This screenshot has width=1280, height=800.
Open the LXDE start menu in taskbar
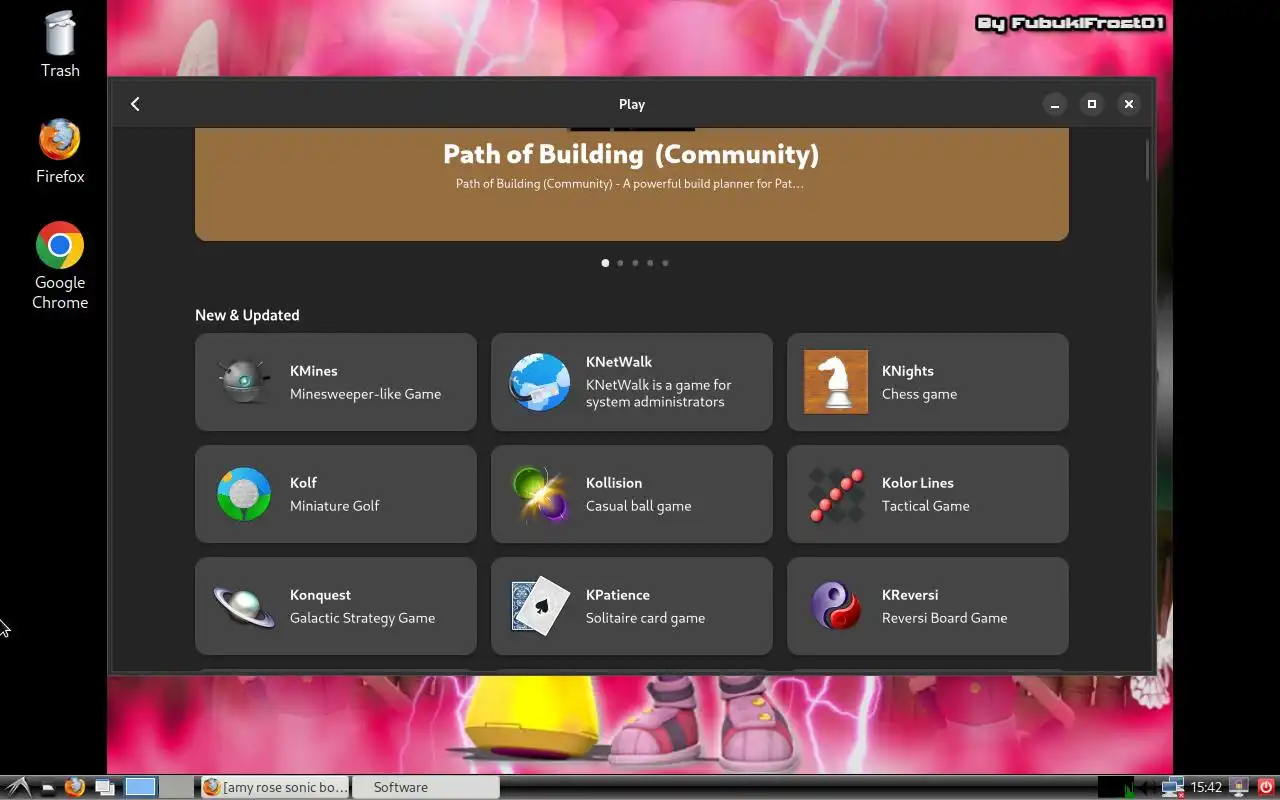point(17,787)
